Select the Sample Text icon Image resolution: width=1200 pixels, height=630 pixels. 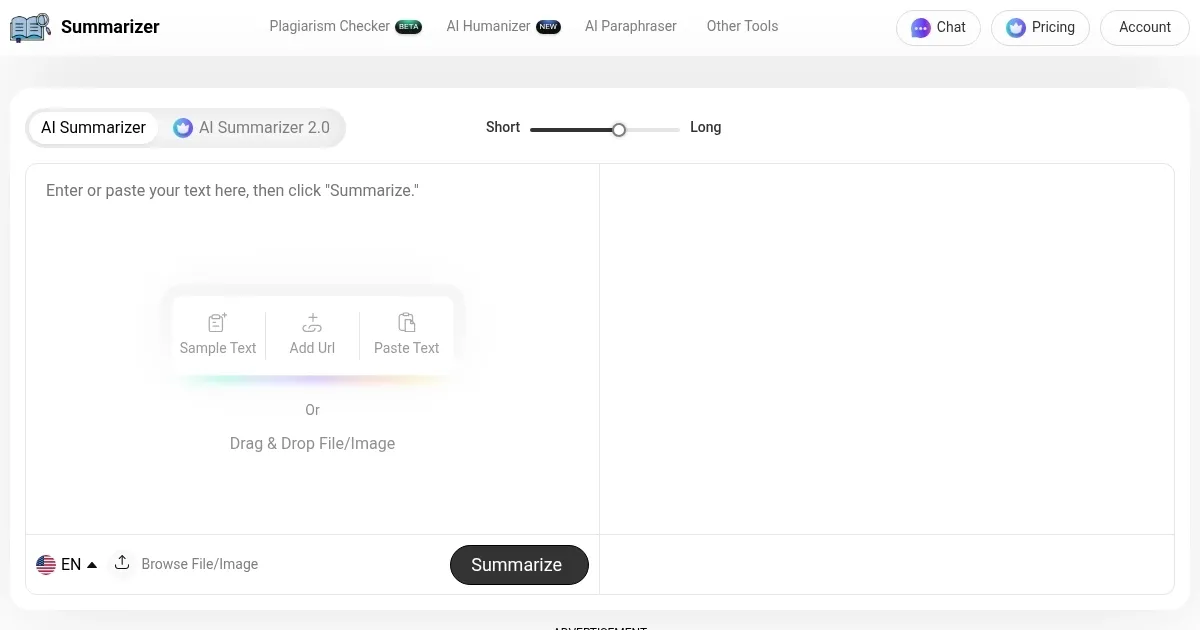tap(217, 322)
